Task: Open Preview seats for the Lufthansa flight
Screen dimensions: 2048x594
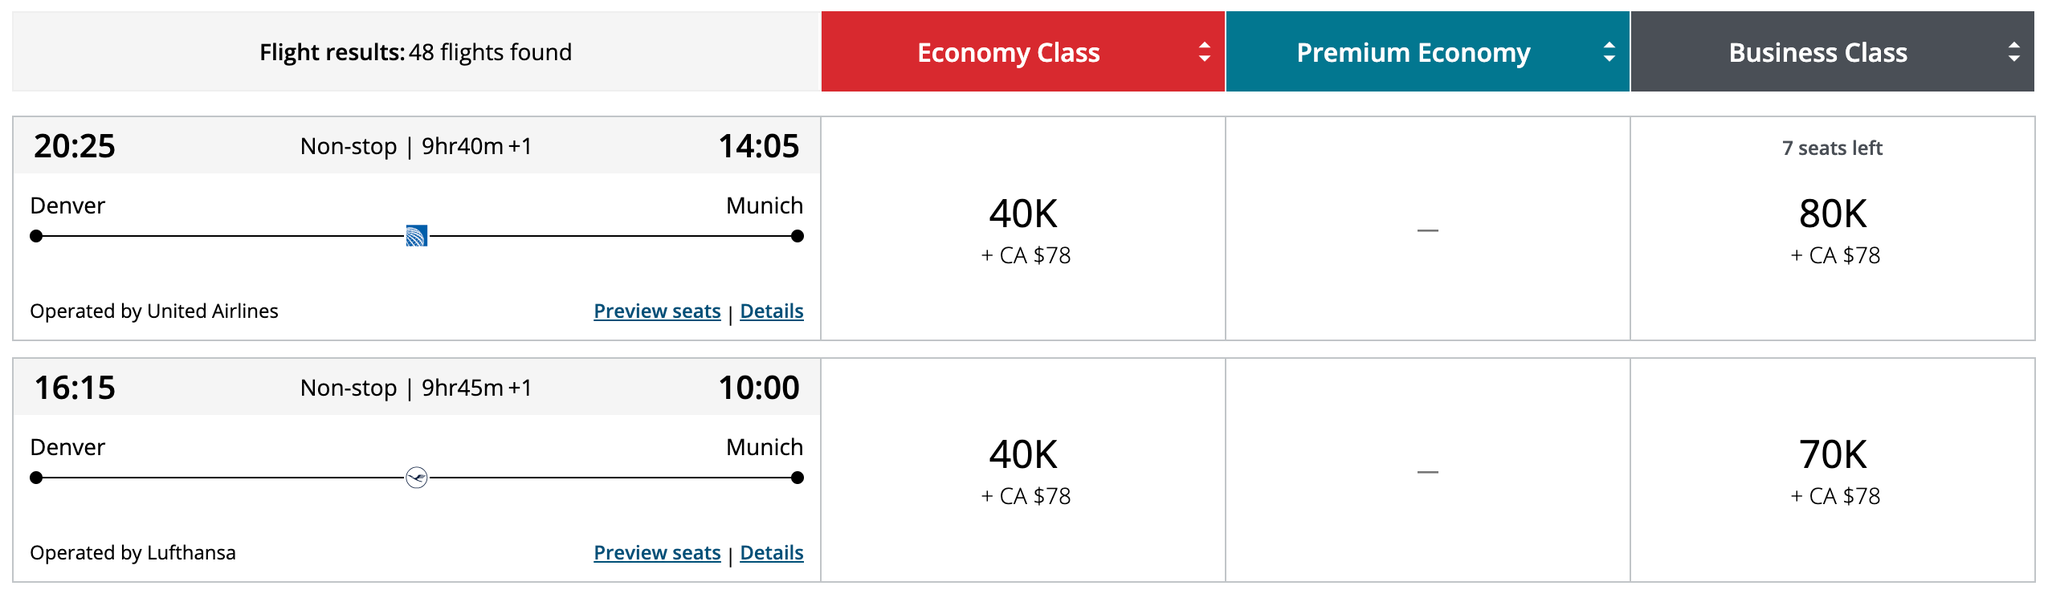Action: (x=656, y=552)
